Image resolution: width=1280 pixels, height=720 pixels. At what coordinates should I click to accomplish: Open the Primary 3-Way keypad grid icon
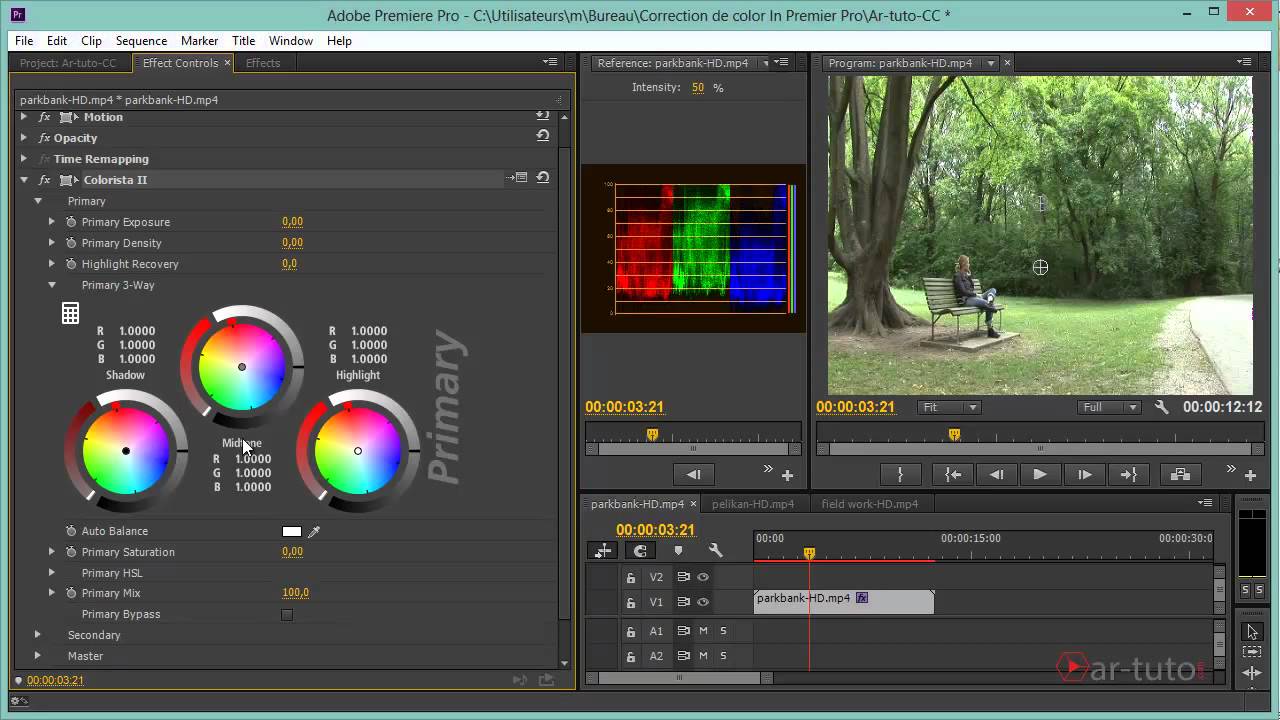(70, 313)
